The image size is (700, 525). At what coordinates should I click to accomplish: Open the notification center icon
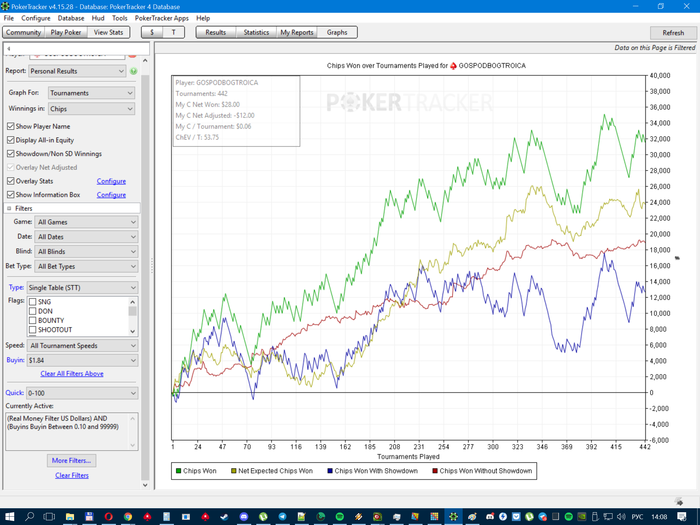click(682, 517)
